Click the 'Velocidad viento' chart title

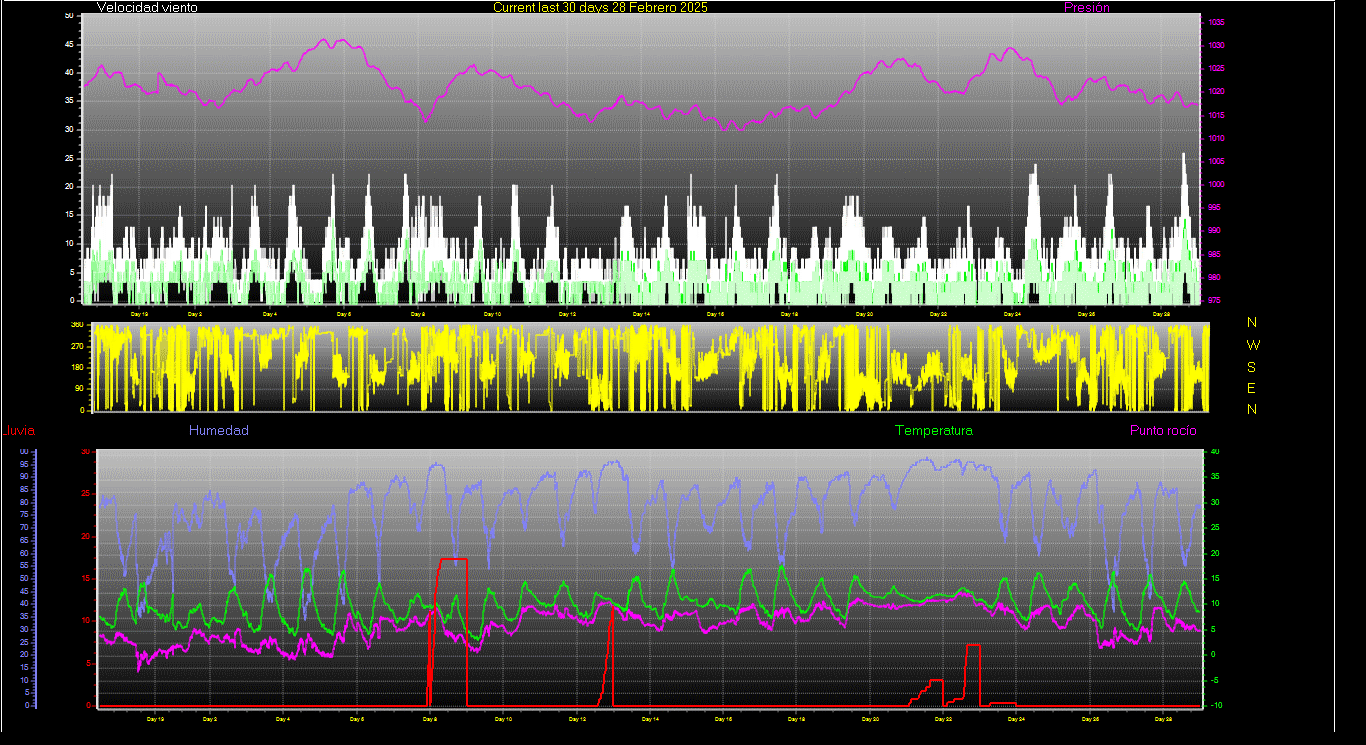click(x=147, y=7)
